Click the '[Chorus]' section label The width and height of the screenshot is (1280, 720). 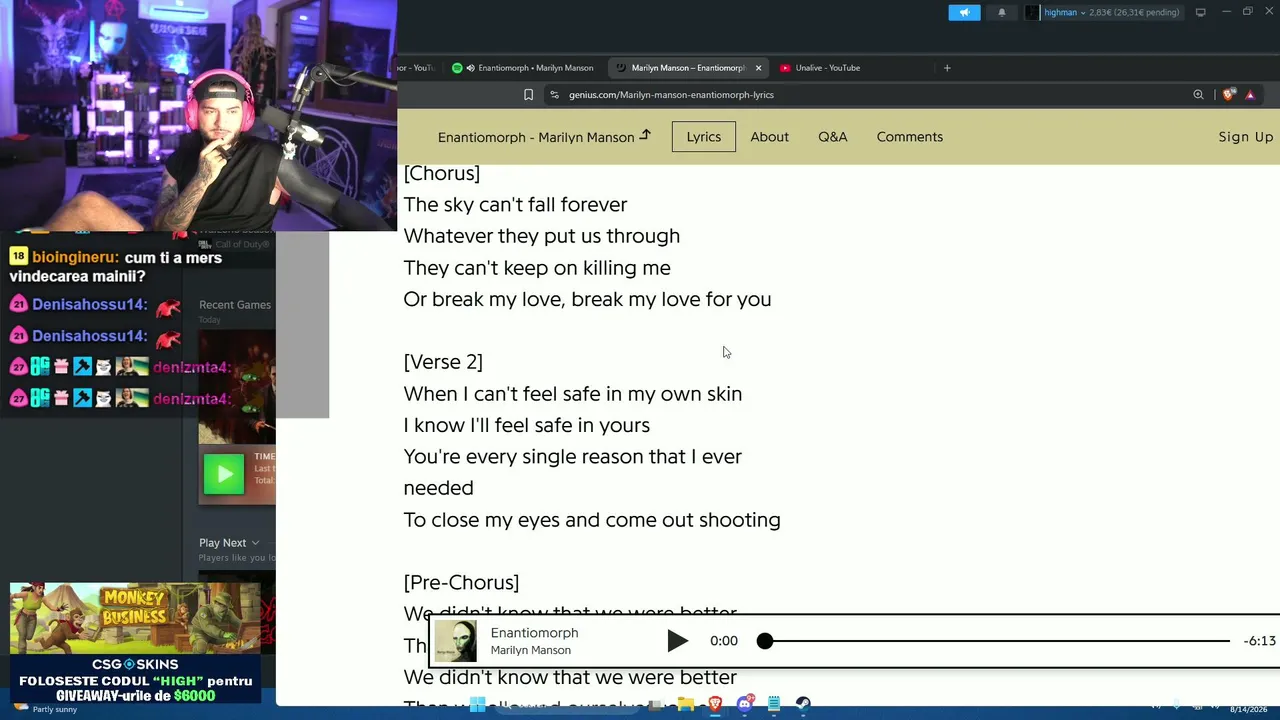(x=442, y=173)
